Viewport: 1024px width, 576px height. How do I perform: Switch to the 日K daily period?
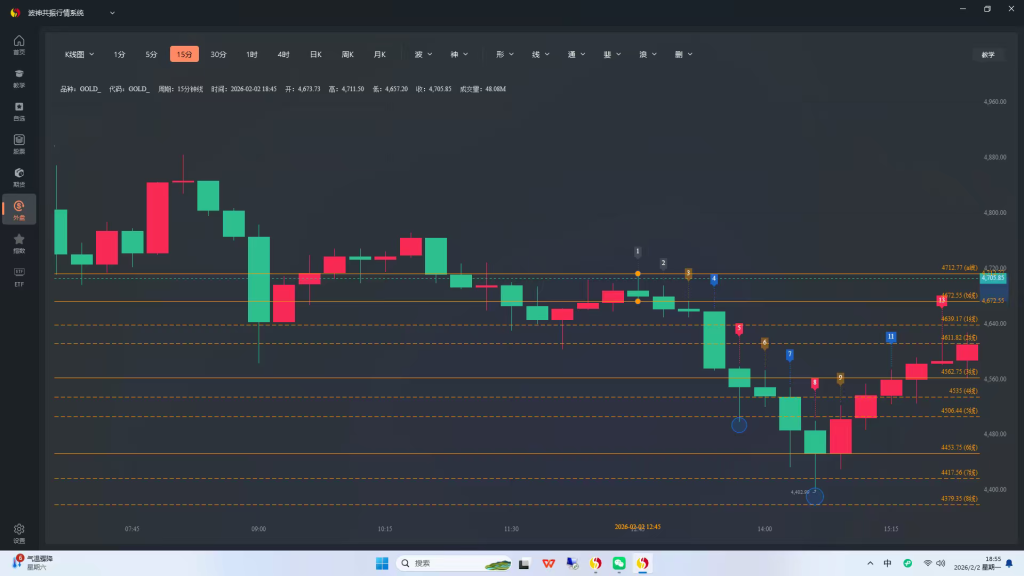click(315, 54)
